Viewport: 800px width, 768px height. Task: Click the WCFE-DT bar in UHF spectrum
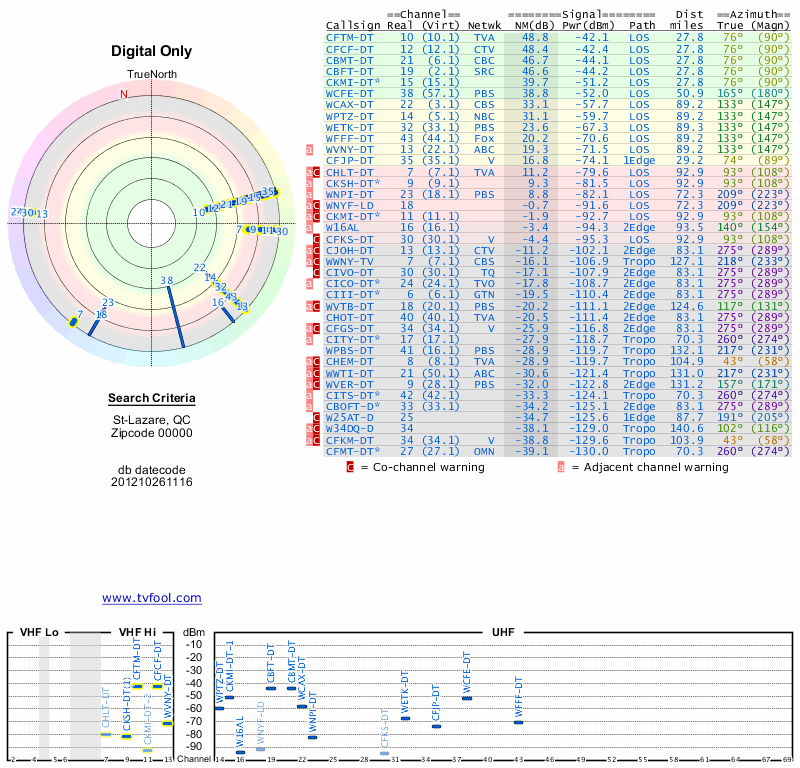[x=466, y=697]
